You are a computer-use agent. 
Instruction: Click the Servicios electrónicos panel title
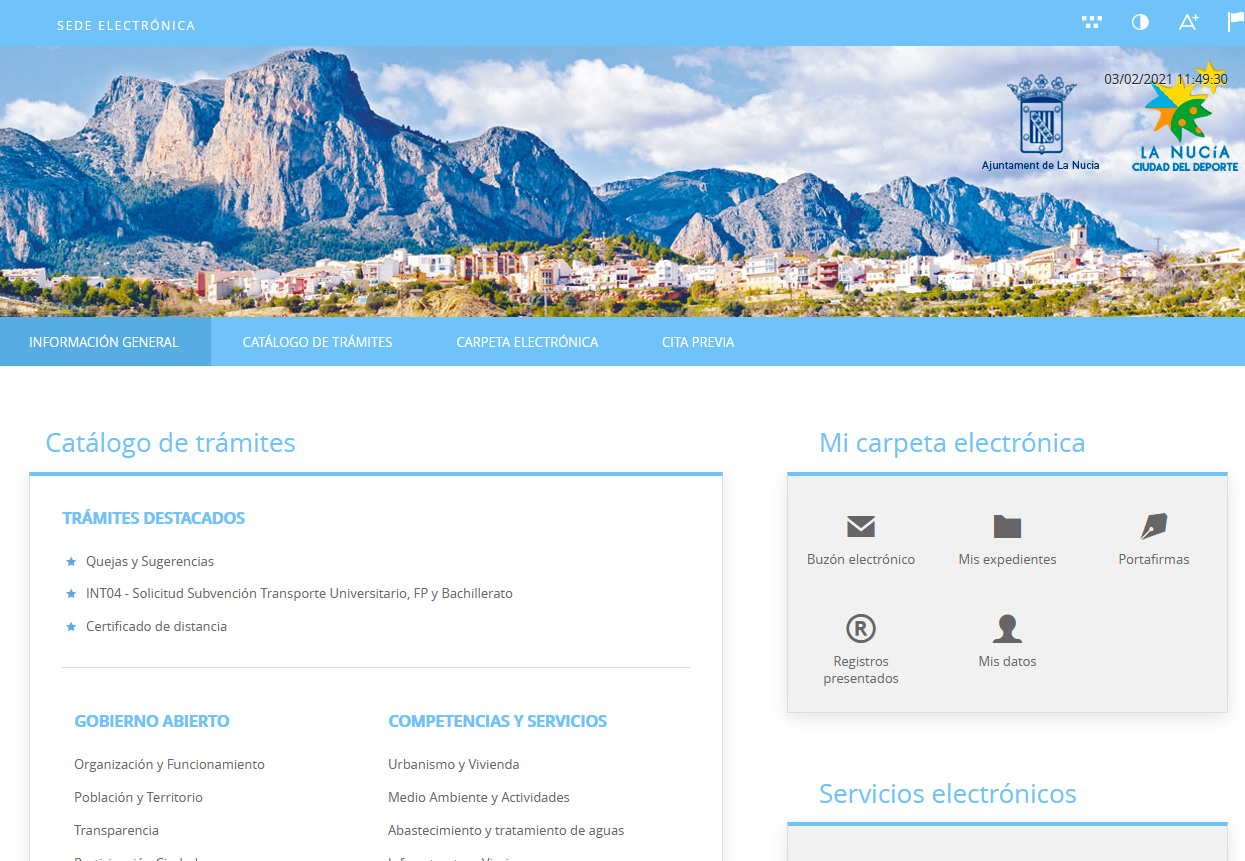tap(948, 794)
